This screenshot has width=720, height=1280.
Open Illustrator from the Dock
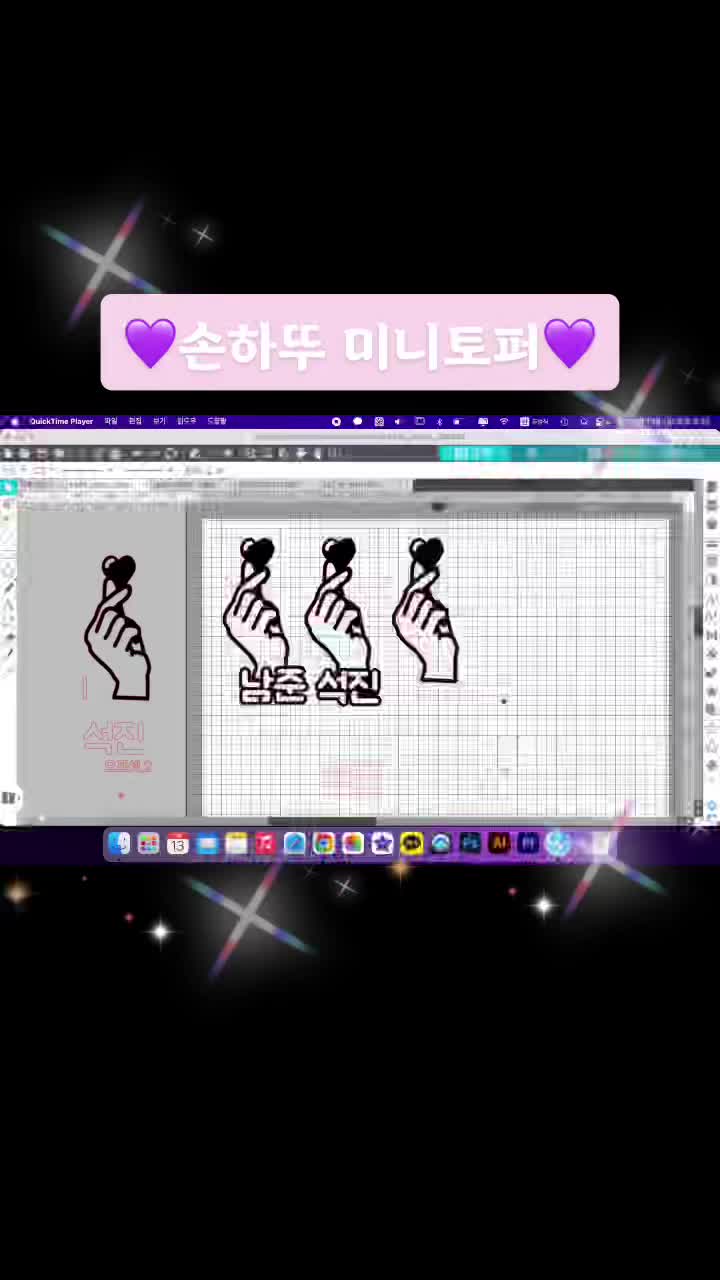tap(499, 844)
